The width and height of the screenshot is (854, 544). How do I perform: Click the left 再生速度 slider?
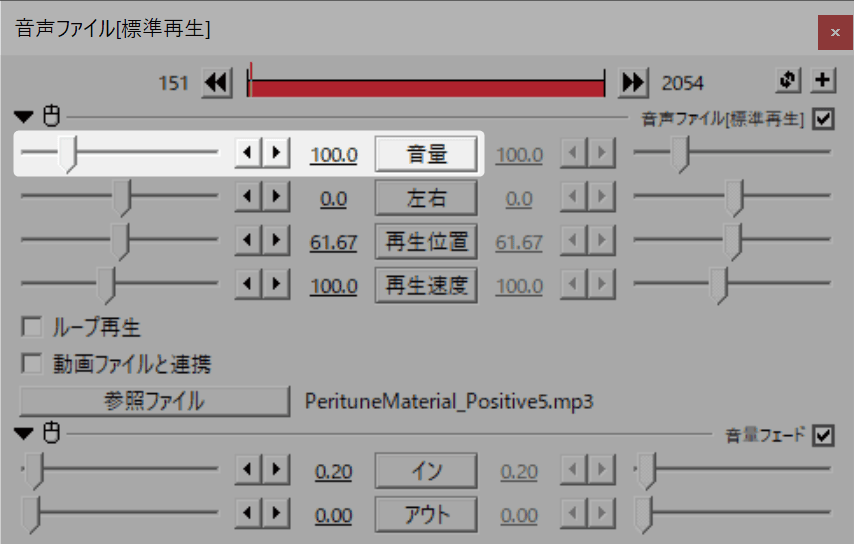click(x=119, y=284)
